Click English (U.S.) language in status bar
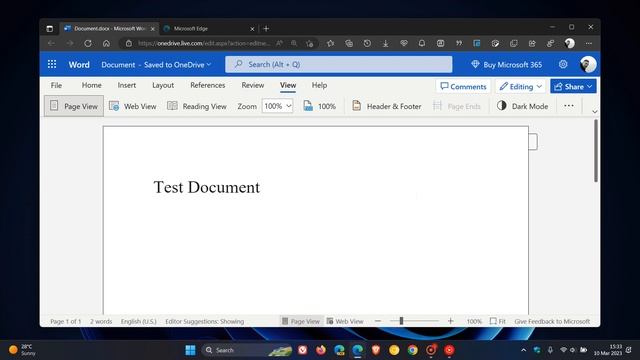 pyautogui.click(x=138, y=321)
